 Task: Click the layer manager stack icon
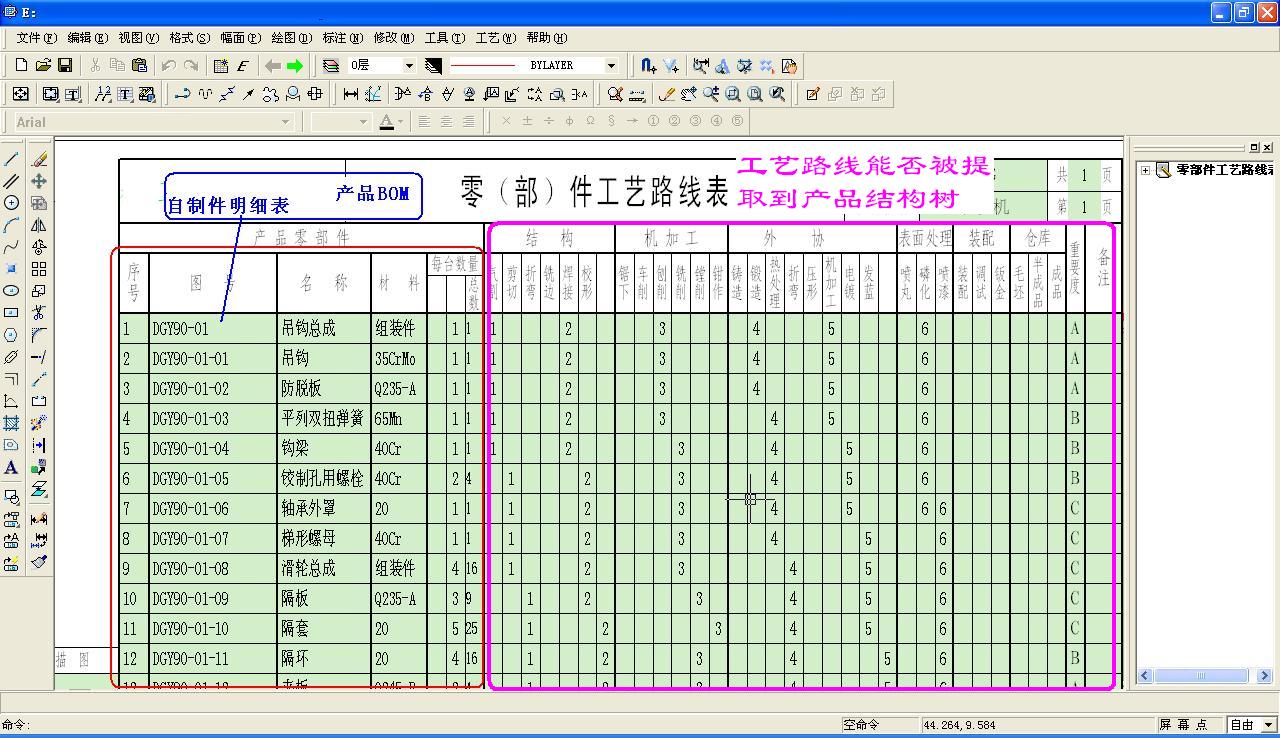pyautogui.click(x=331, y=66)
